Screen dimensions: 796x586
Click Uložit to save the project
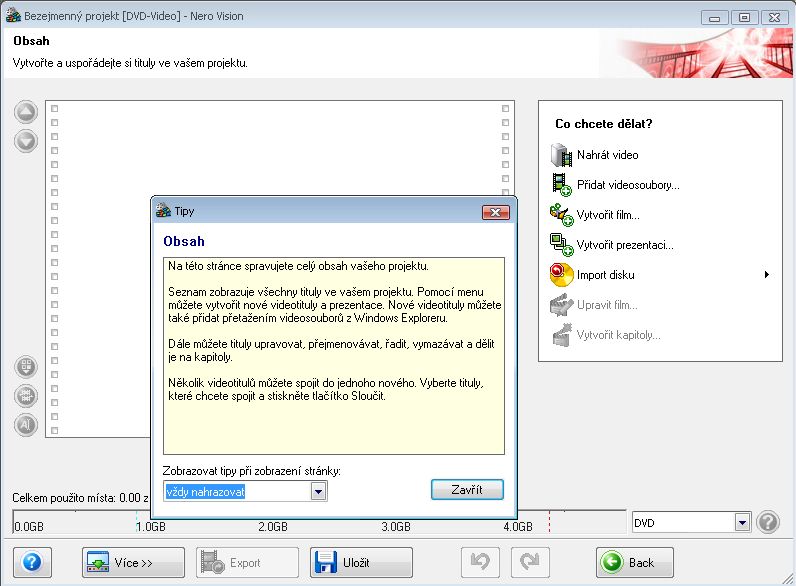click(361, 562)
